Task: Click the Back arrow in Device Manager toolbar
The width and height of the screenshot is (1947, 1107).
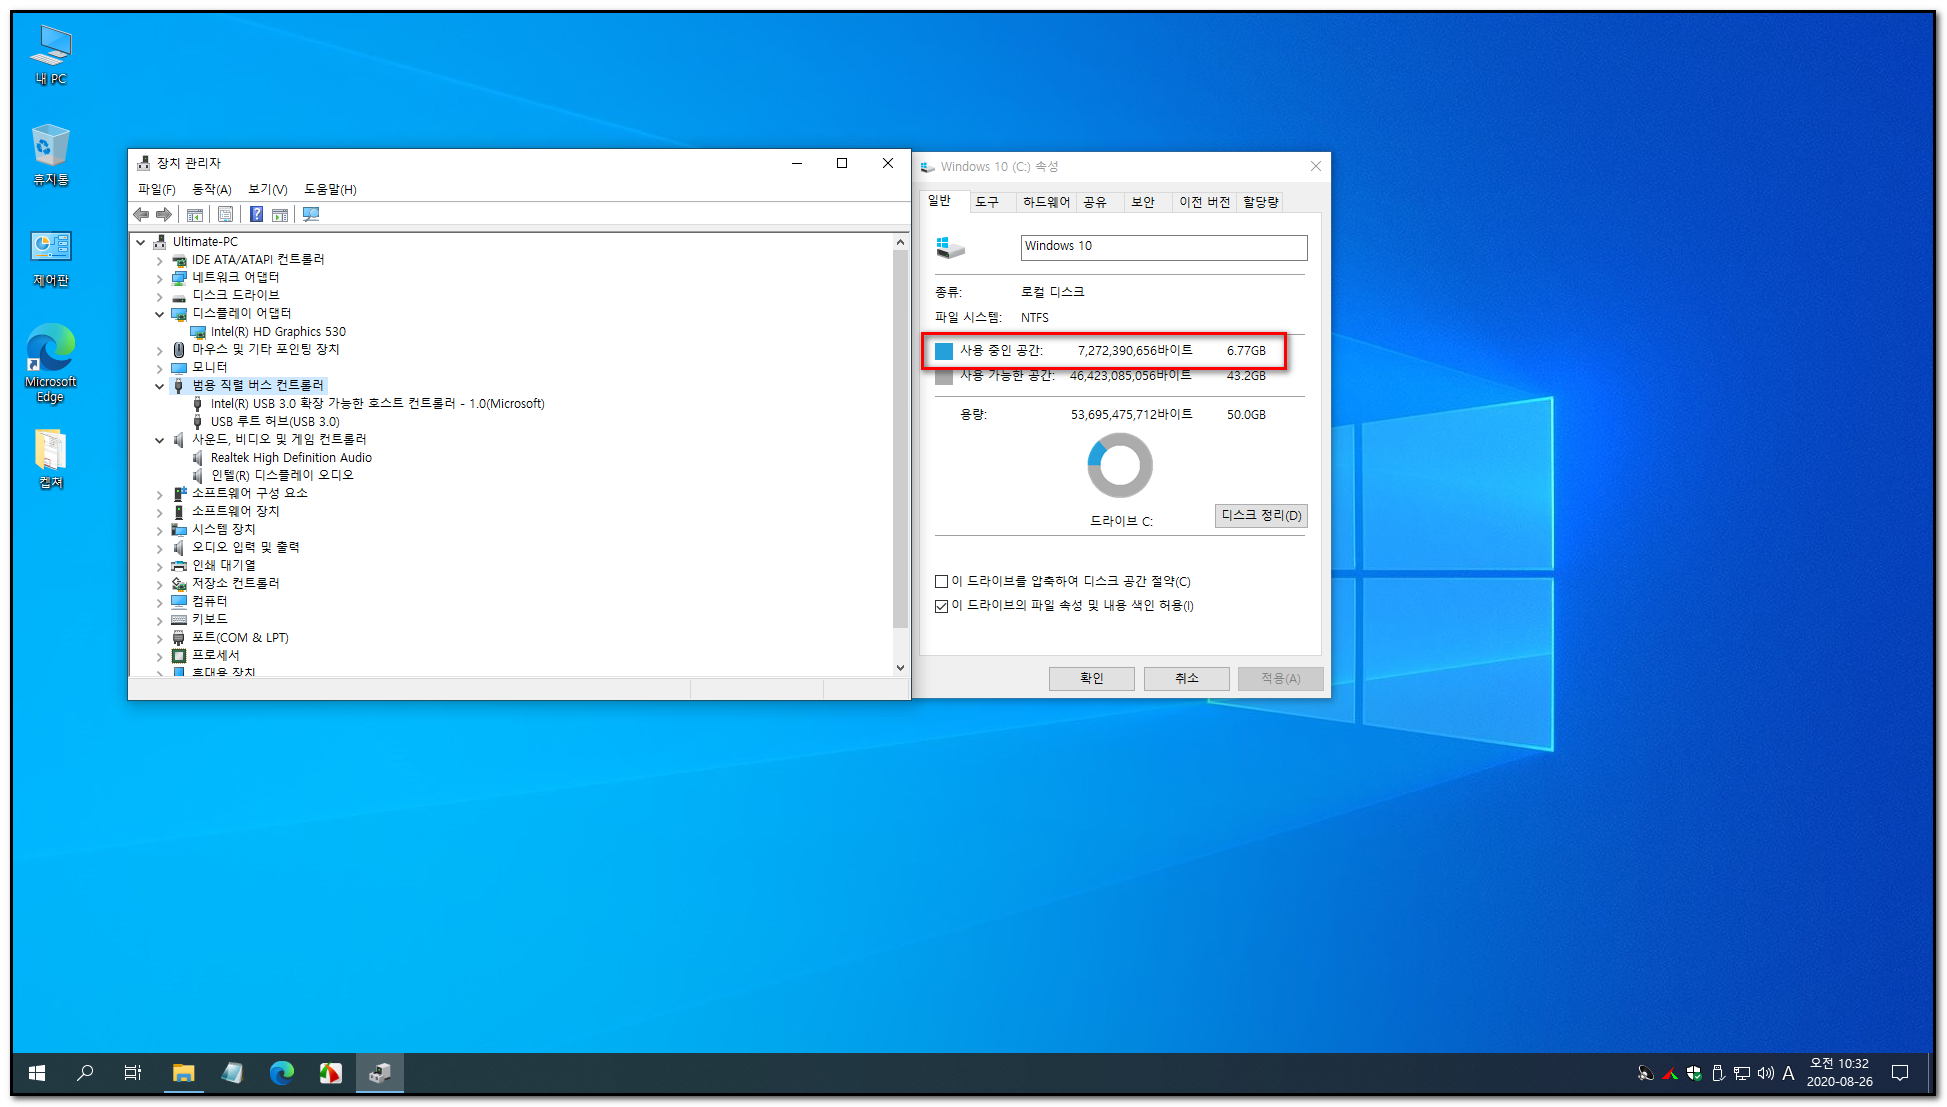Action: [x=142, y=215]
